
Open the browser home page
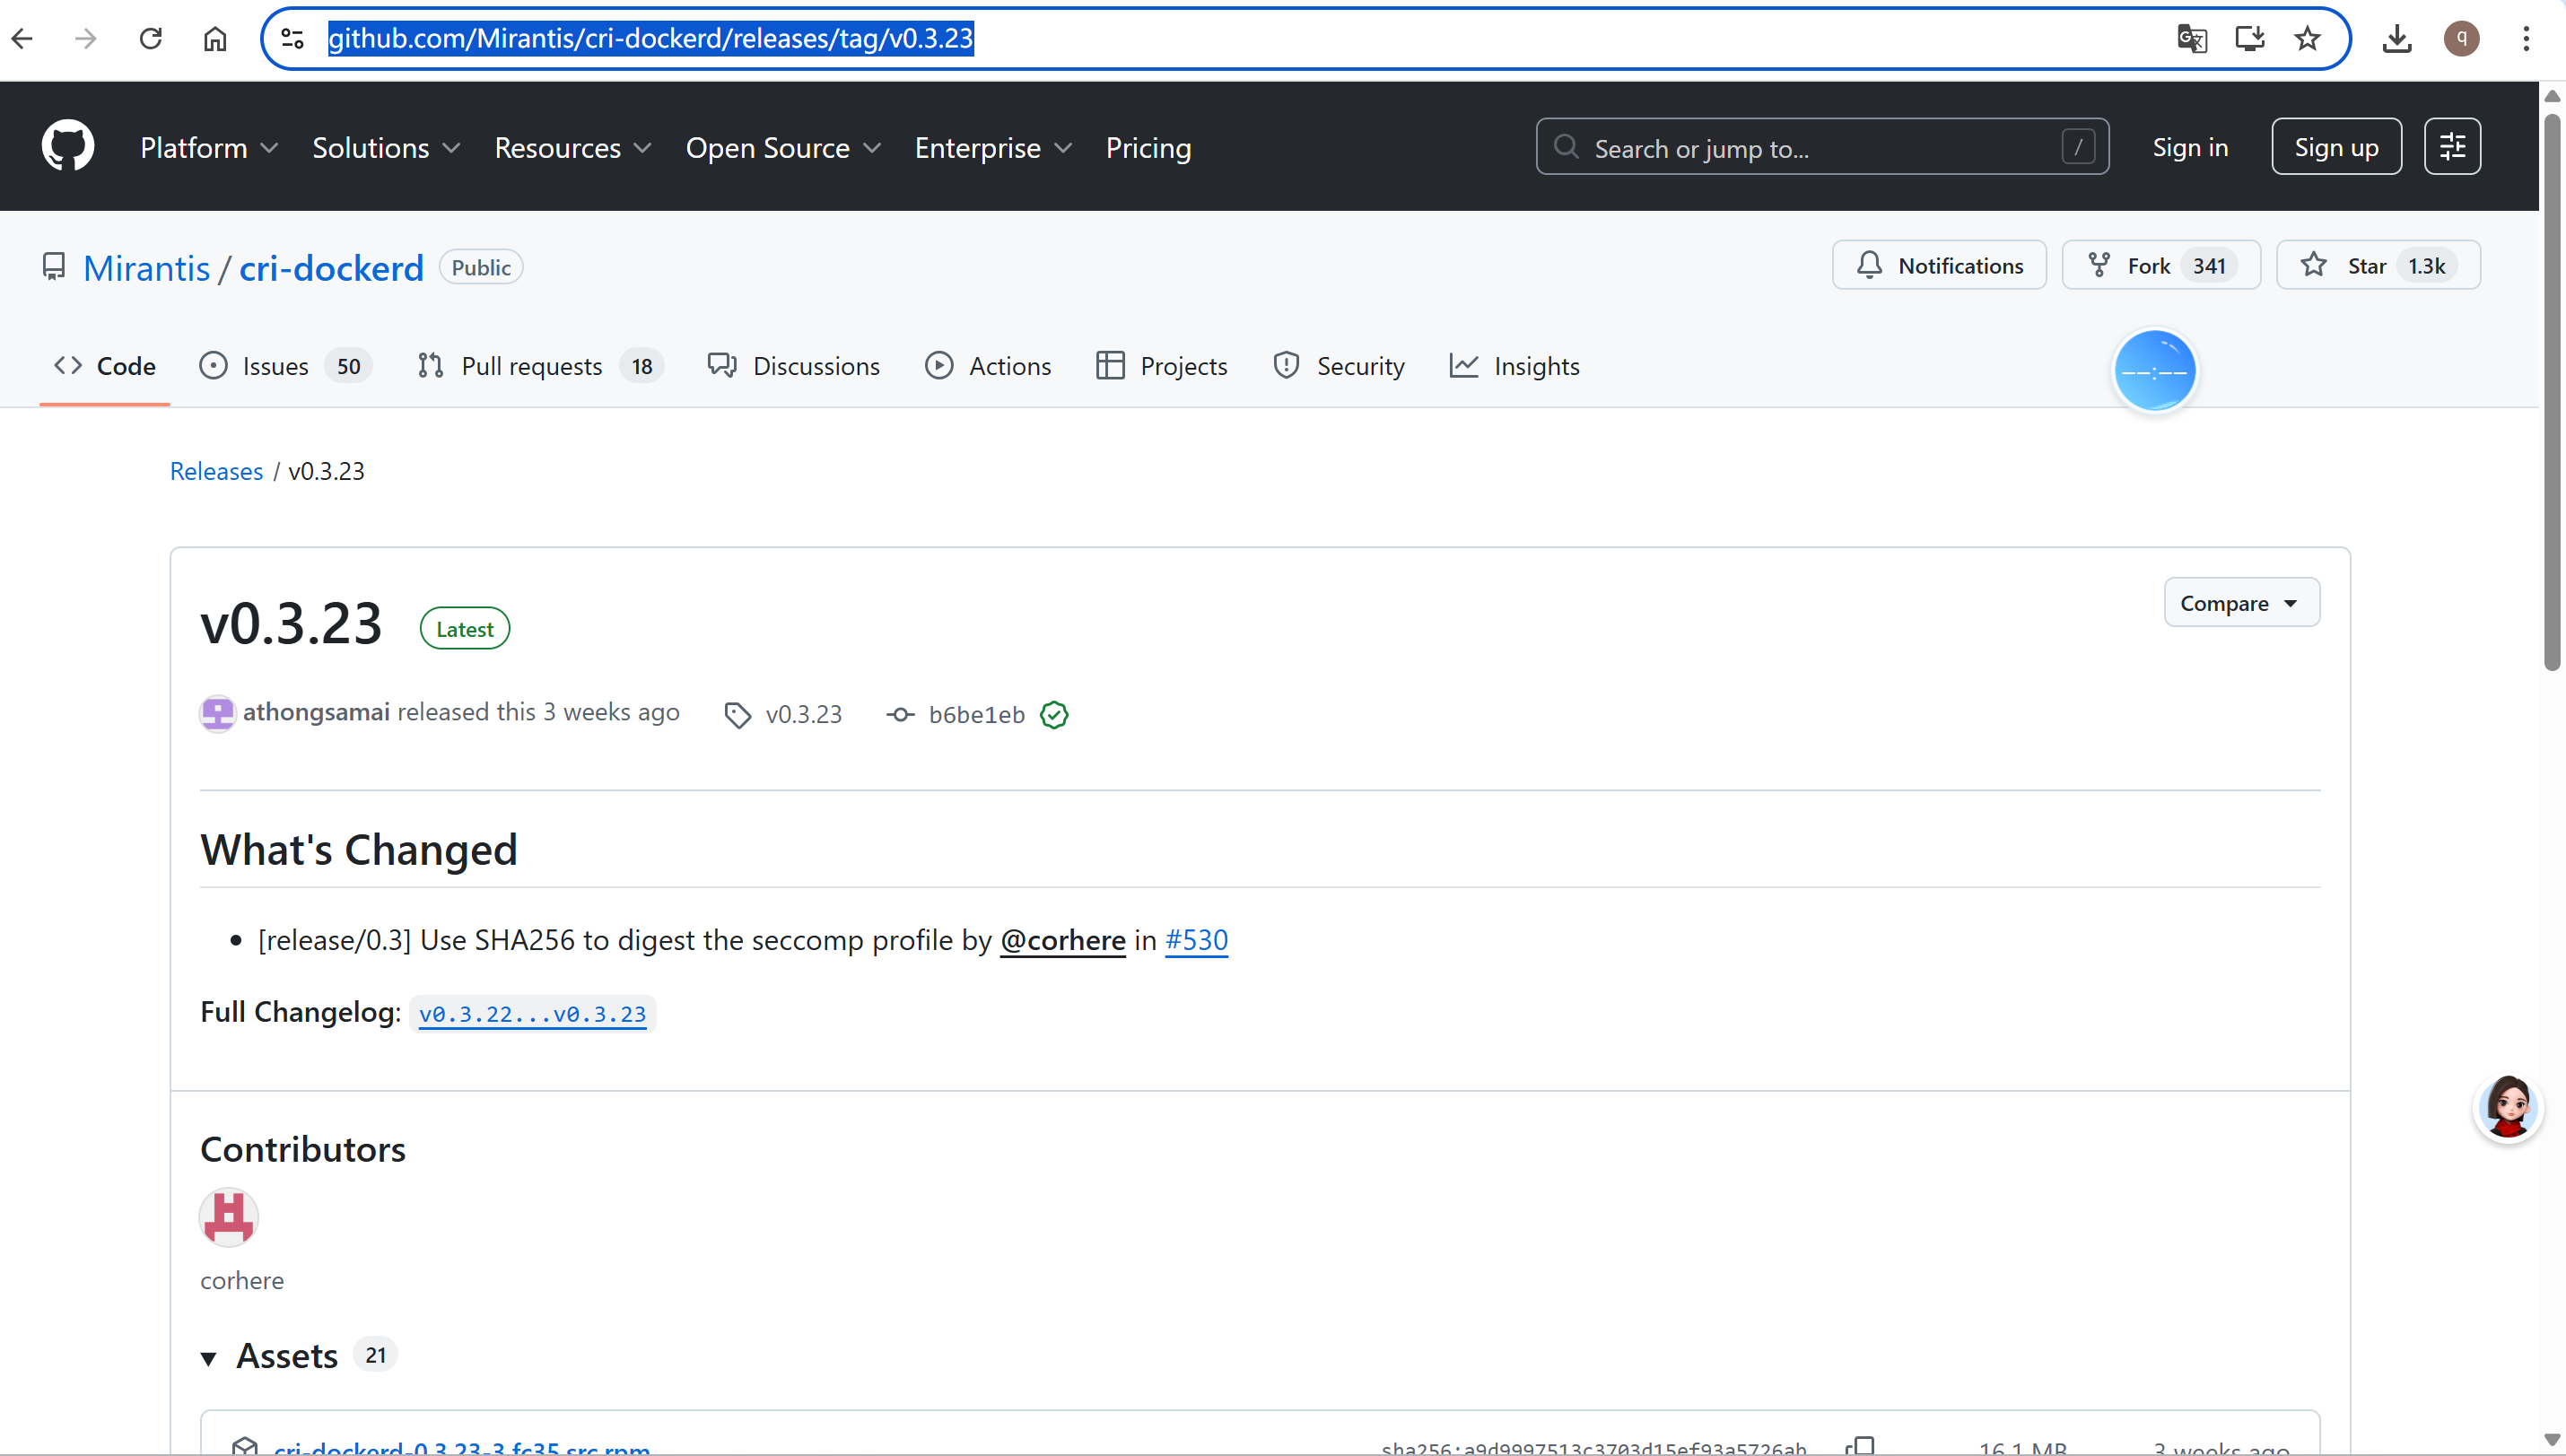point(215,39)
